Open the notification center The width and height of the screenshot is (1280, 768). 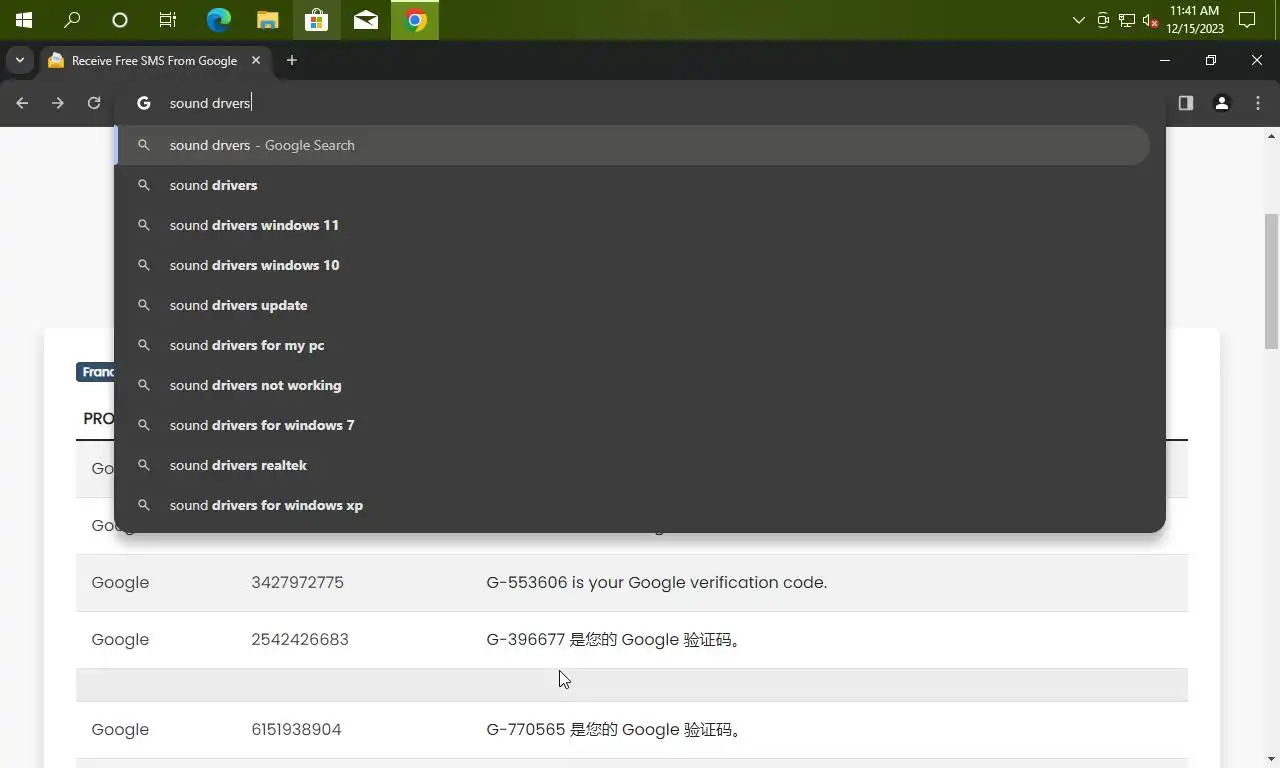coord(1247,20)
